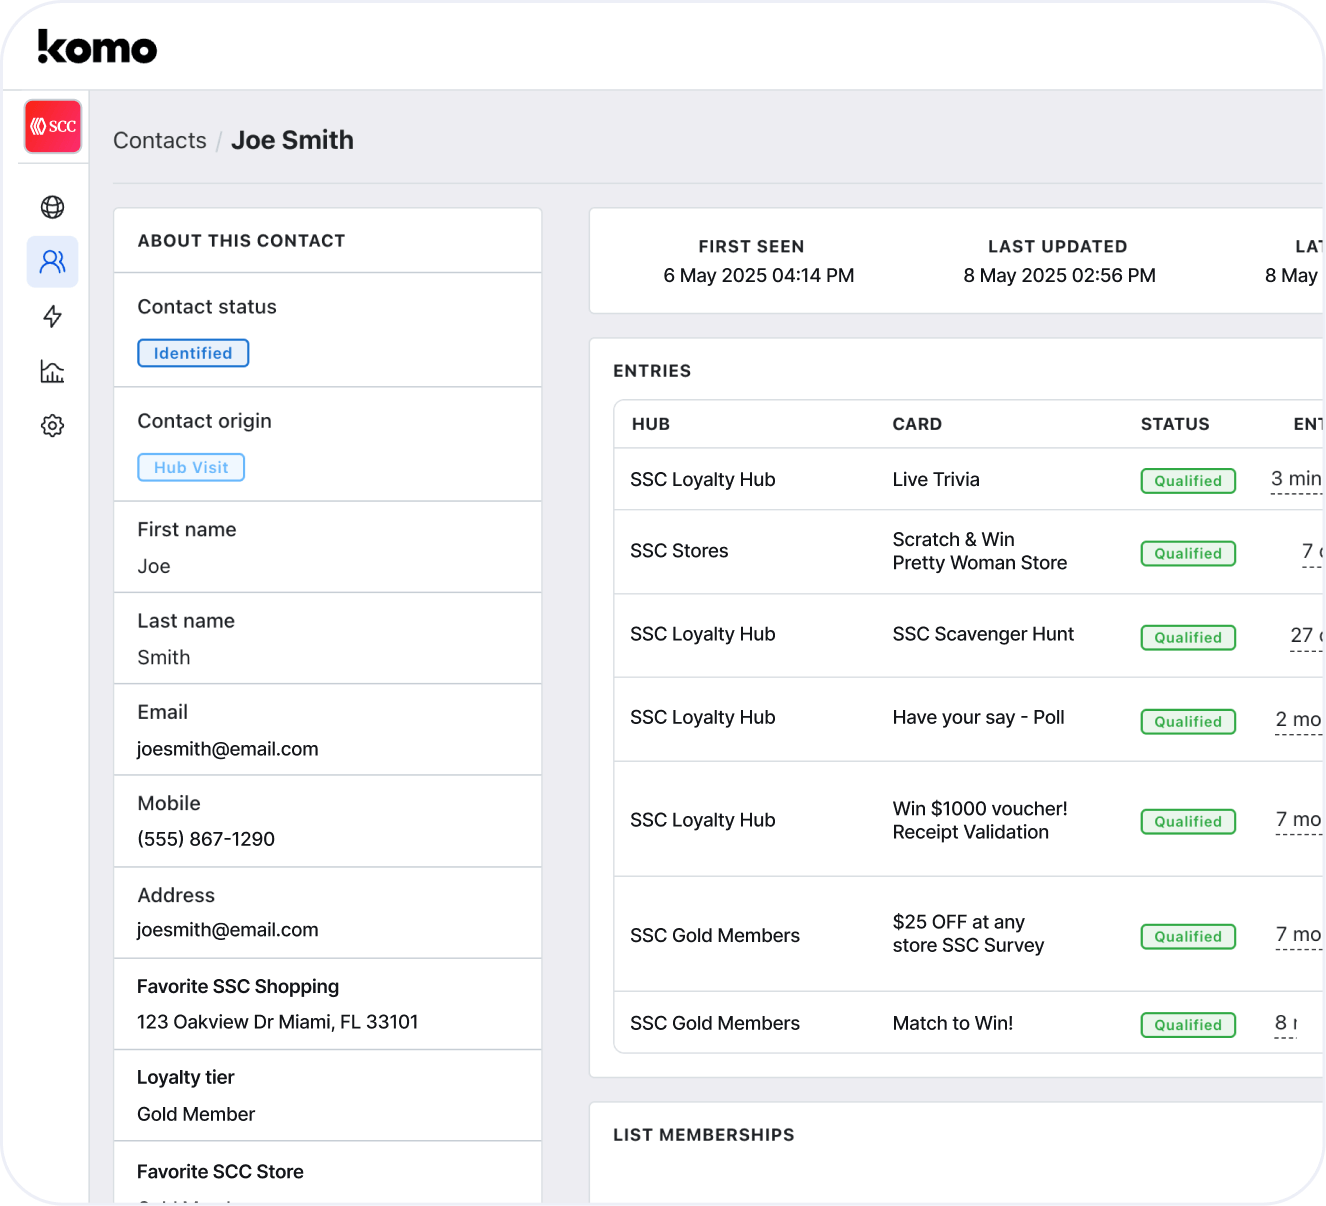1326x1206 pixels.
Task: Select the last name value Smith
Action: [164, 657]
